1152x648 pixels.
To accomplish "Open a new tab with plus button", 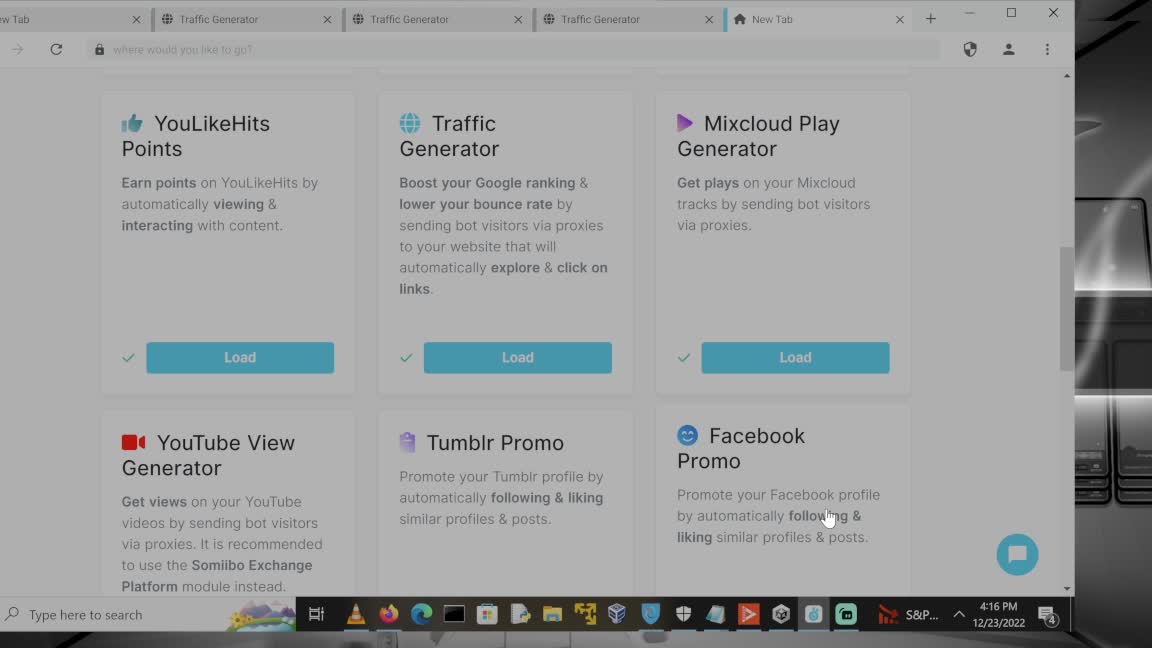I will [x=930, y=19].
